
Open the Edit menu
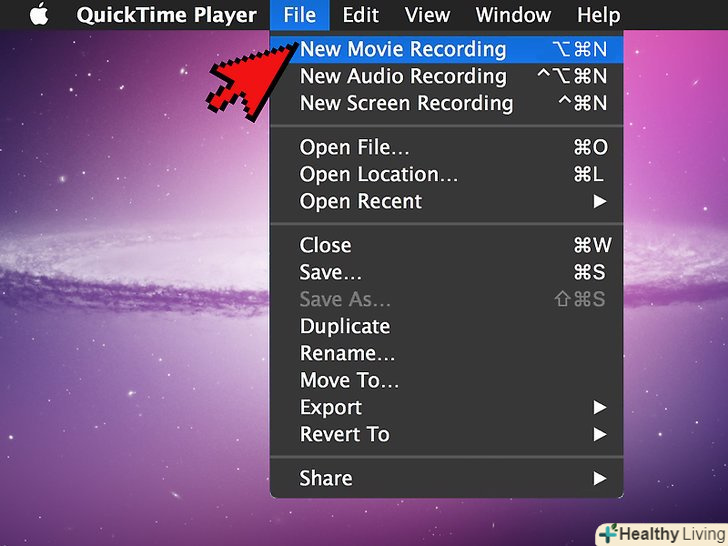pos(361,15)
